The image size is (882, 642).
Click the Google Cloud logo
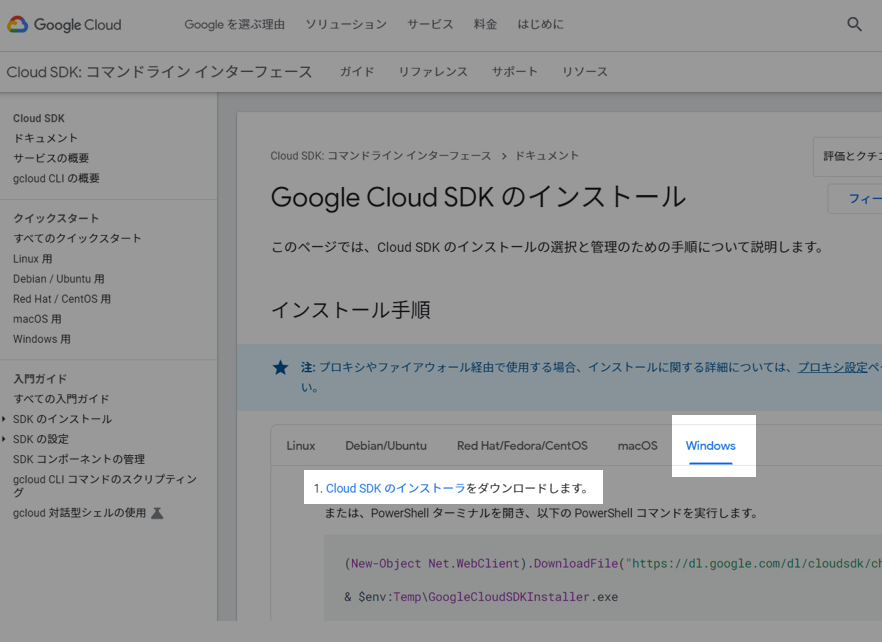point(64,25)
